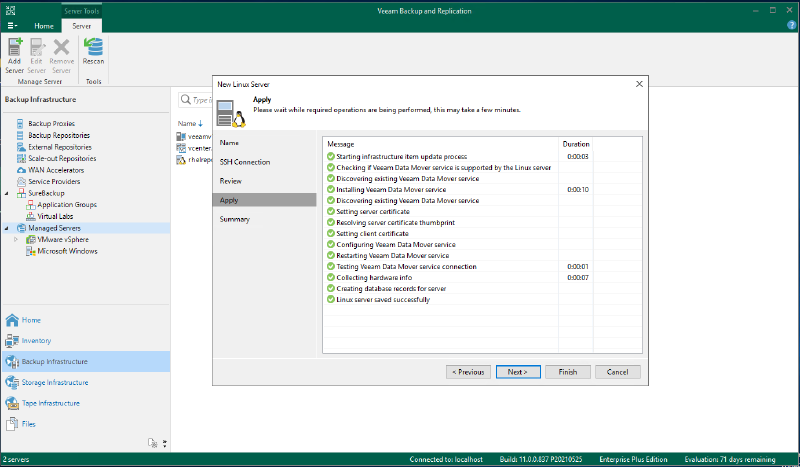Open Tape Infrastructure navigation view
Viewport: 800px width, 467px height.
(85, 403)
